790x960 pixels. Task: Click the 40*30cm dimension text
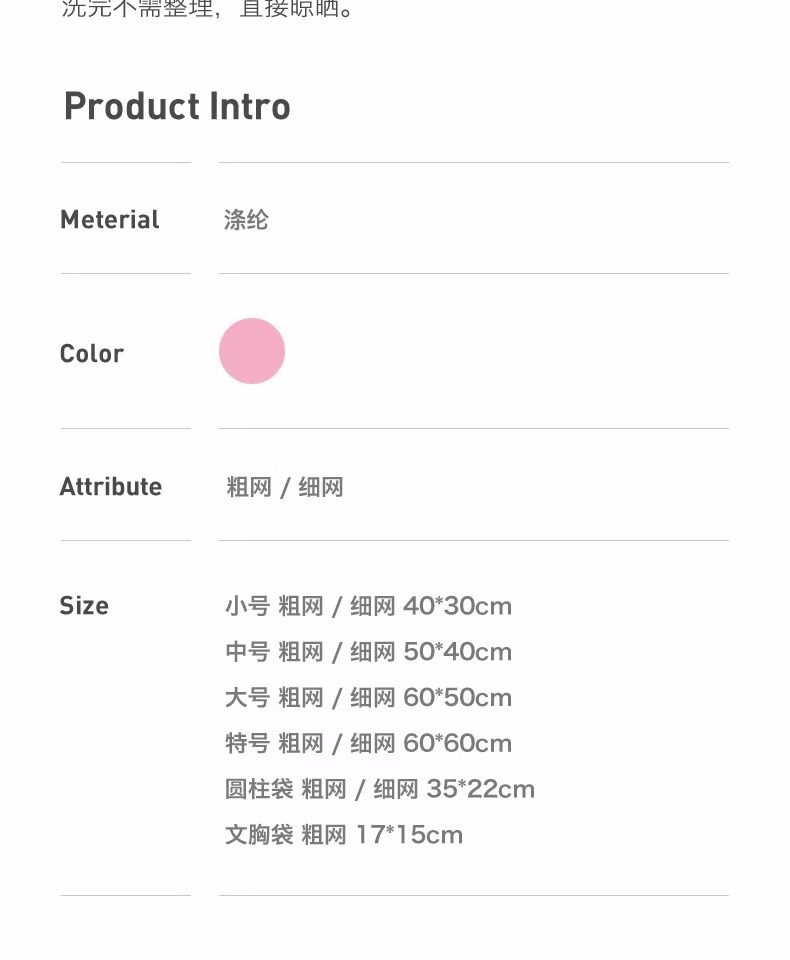tap(457, 606)
